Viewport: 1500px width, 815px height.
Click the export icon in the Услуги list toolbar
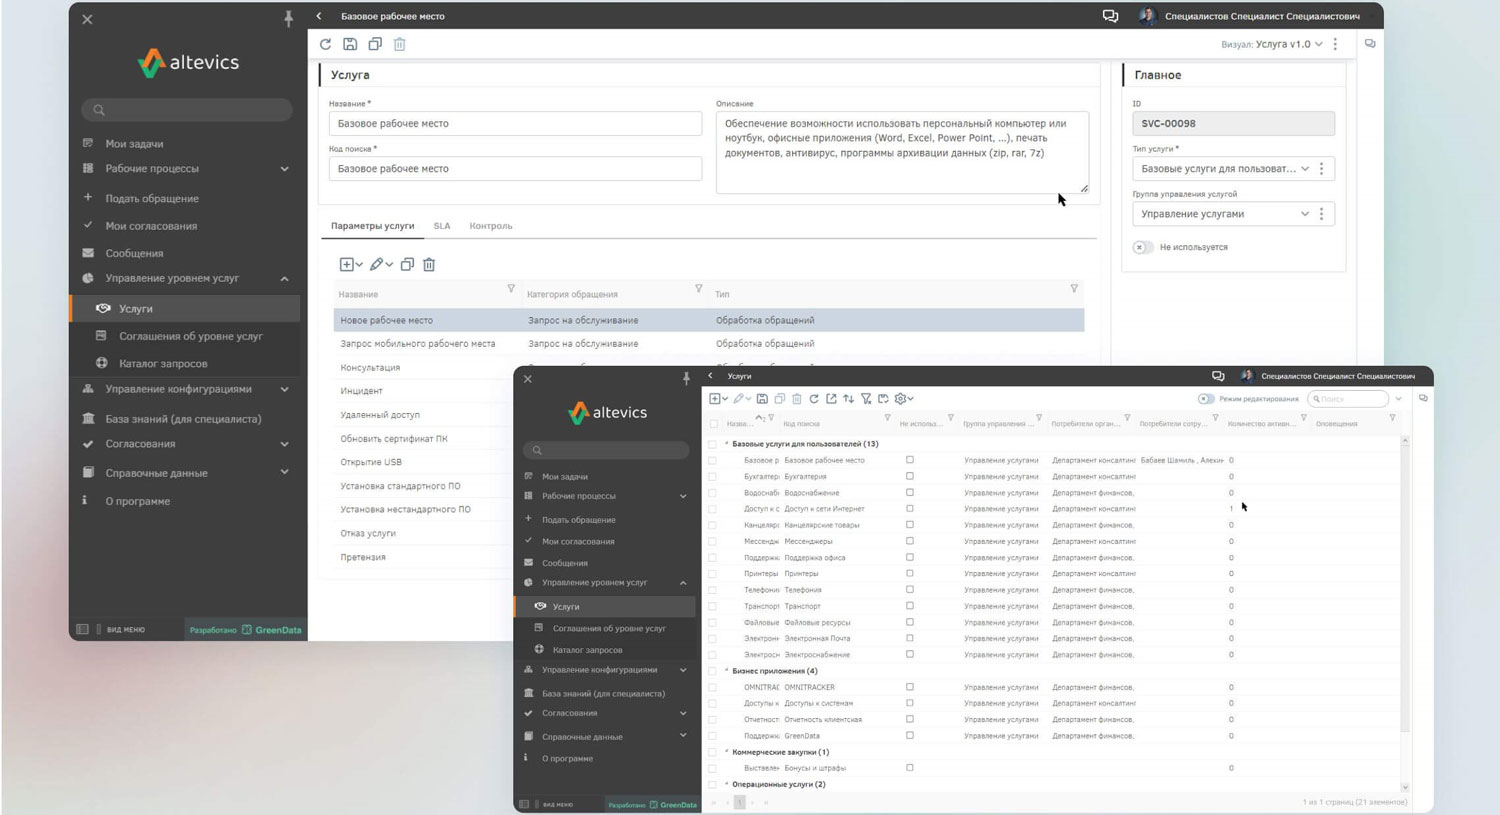click(831, 399)
